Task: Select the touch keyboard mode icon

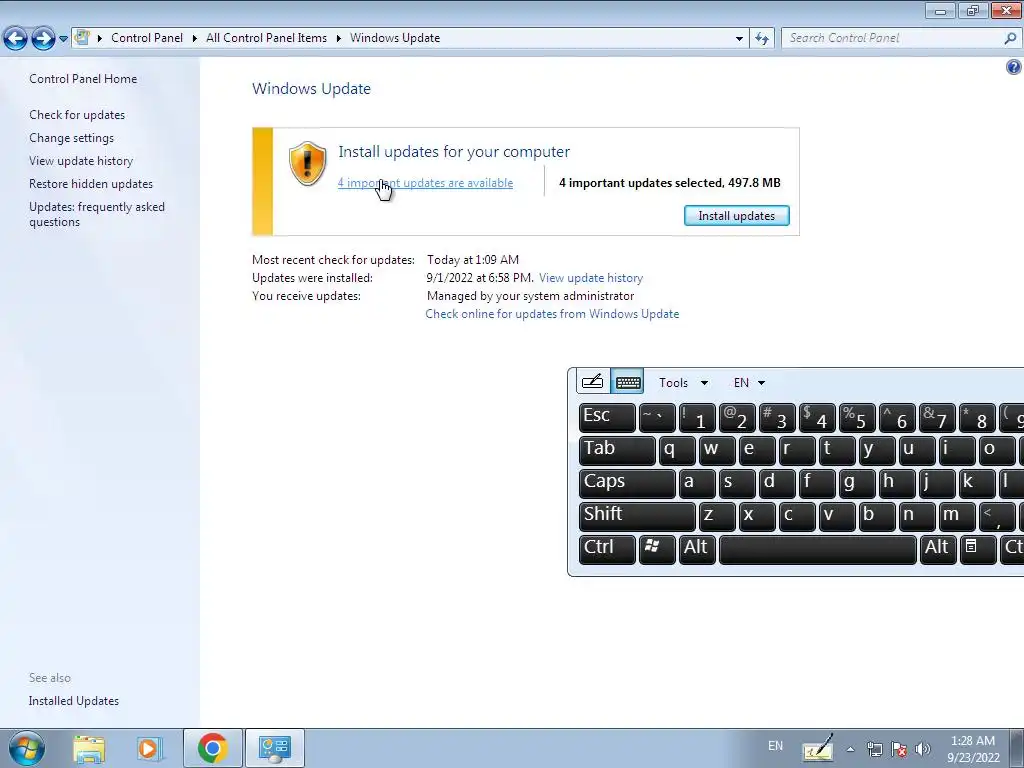Action: tap(628, 381)
